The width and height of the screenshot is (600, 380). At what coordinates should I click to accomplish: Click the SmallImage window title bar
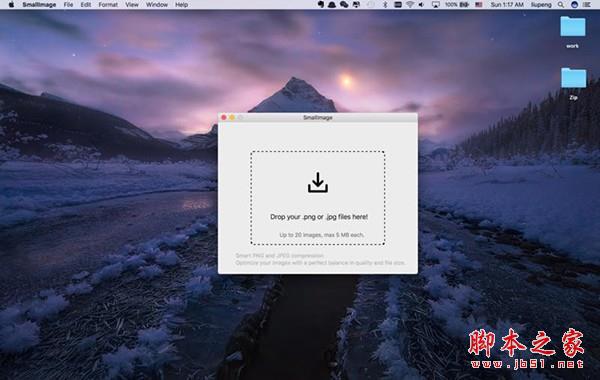tap(318, 117)
